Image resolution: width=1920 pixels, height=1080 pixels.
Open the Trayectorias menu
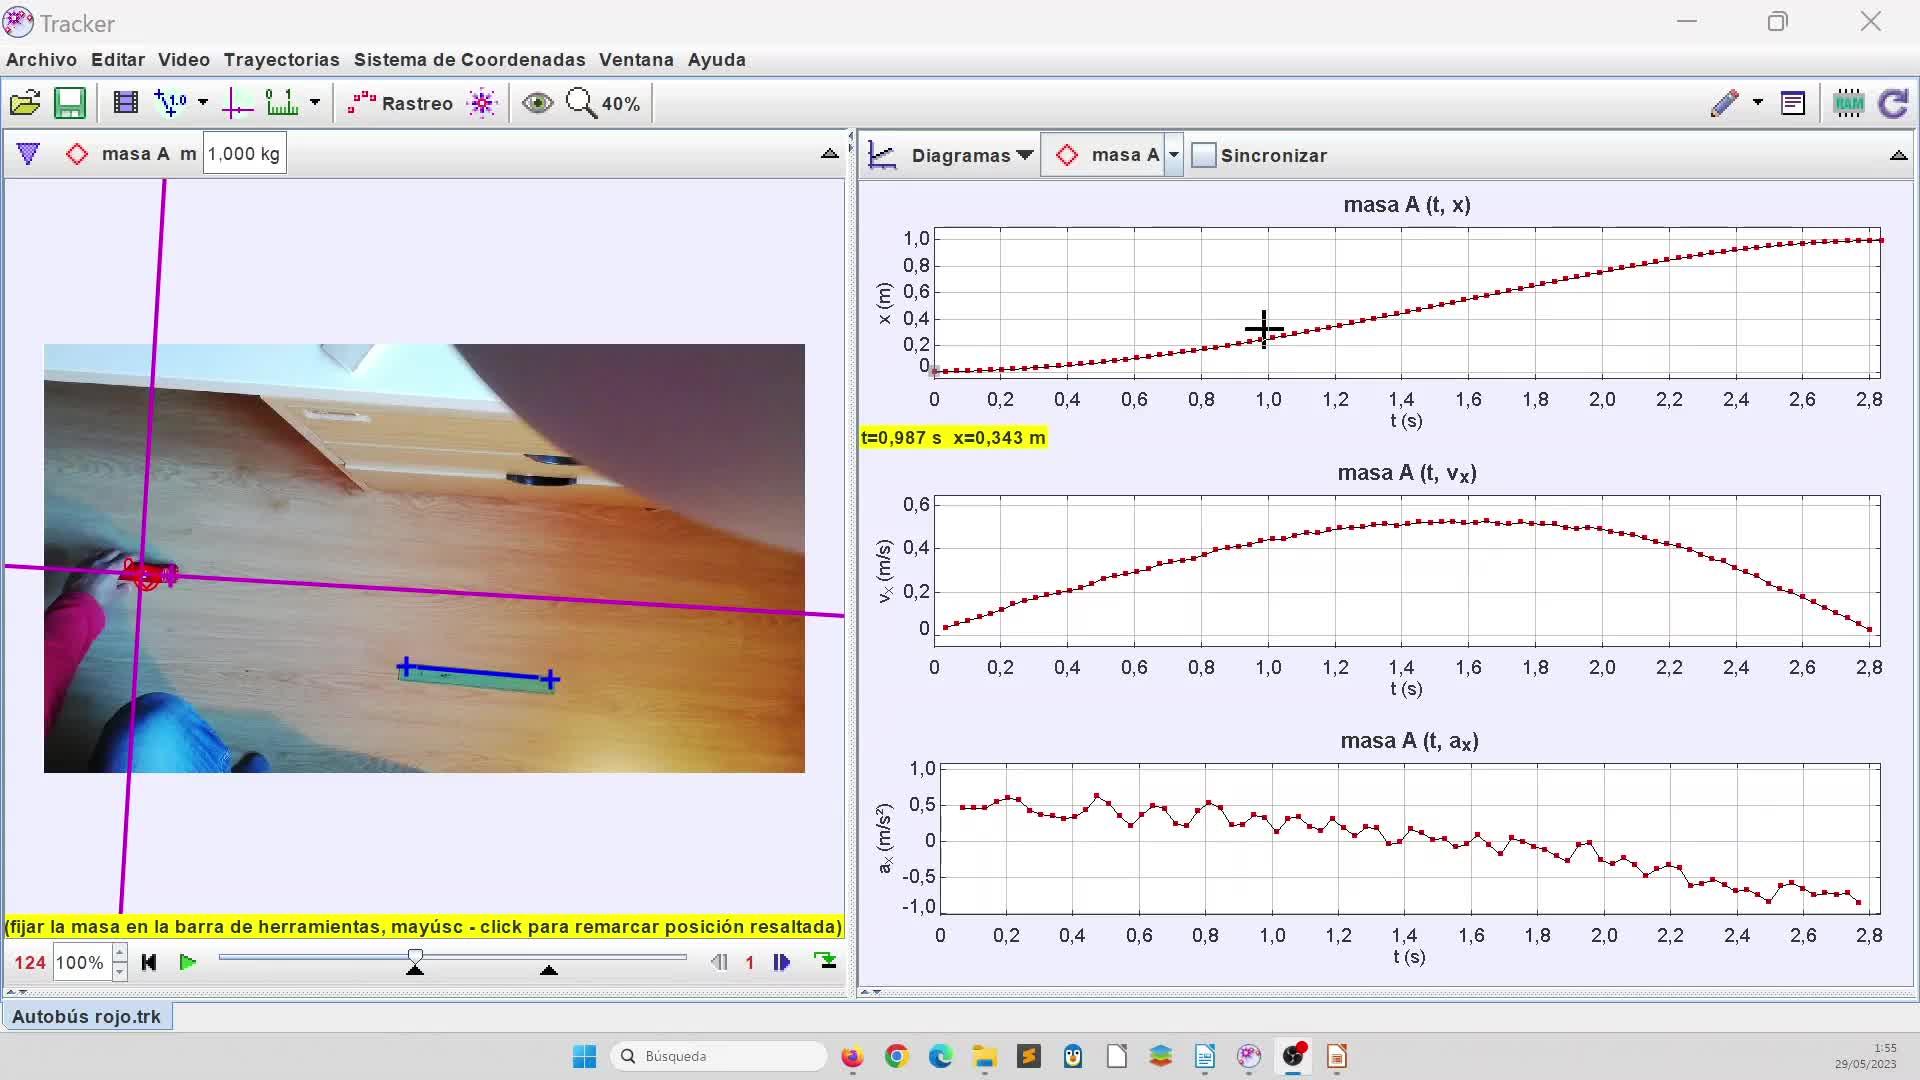click(281, 60)
